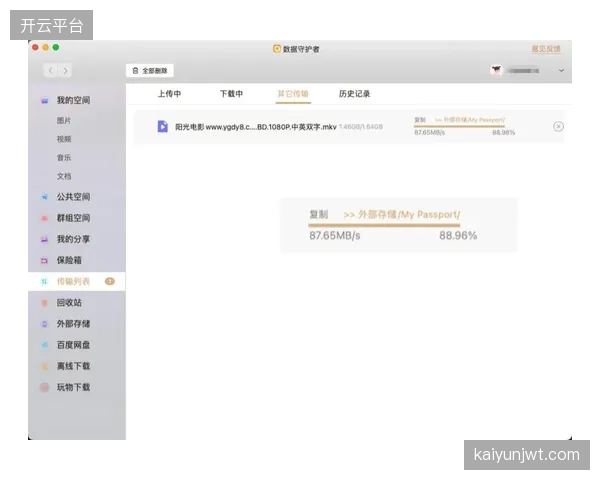The width and height of the screenshot is (600, 480).
Task: Switch to the 上传中 tab
Action: click(x=170, y=94)
